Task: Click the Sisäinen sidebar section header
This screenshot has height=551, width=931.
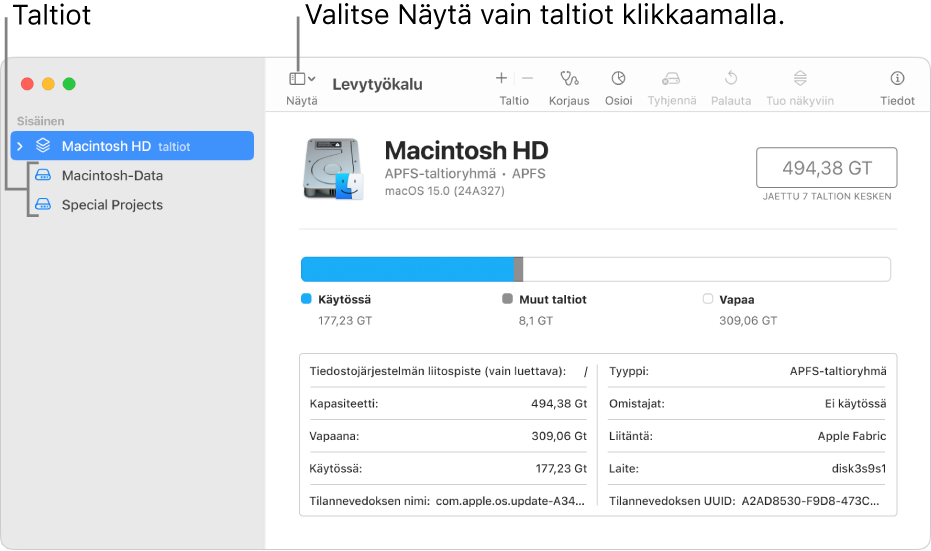Action: (40, 121)
